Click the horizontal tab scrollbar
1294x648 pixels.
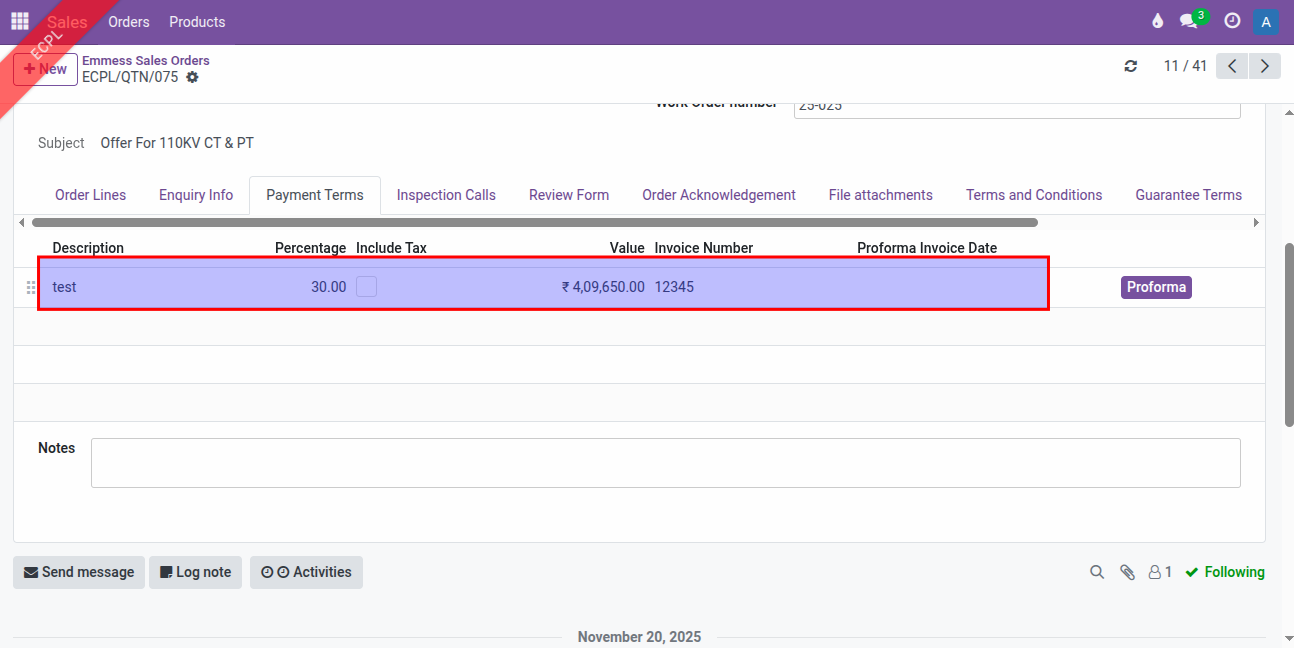(x=535, y=222)
